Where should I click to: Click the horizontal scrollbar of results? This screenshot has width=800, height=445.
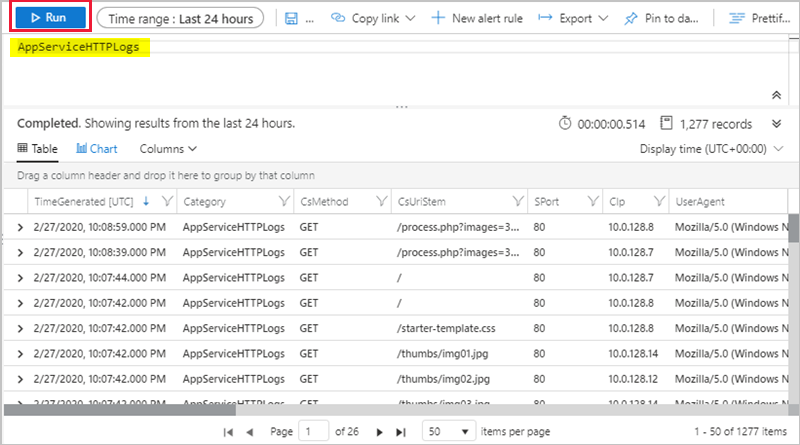pos(120,408)
